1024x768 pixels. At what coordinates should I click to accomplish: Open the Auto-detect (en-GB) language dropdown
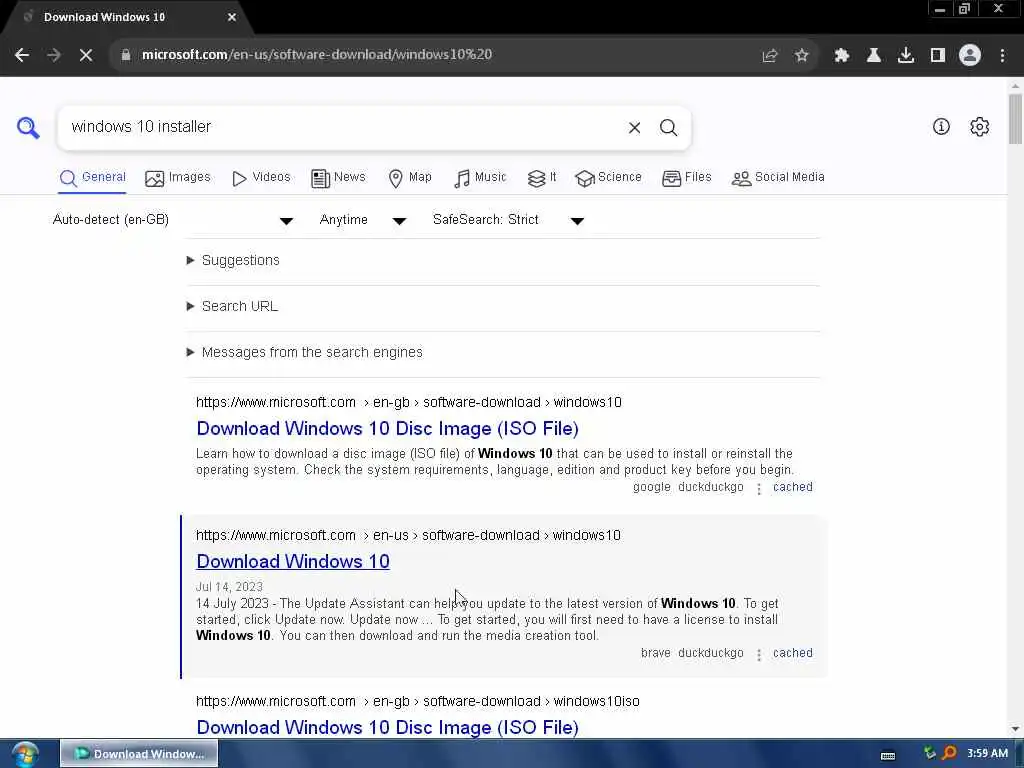172,220
